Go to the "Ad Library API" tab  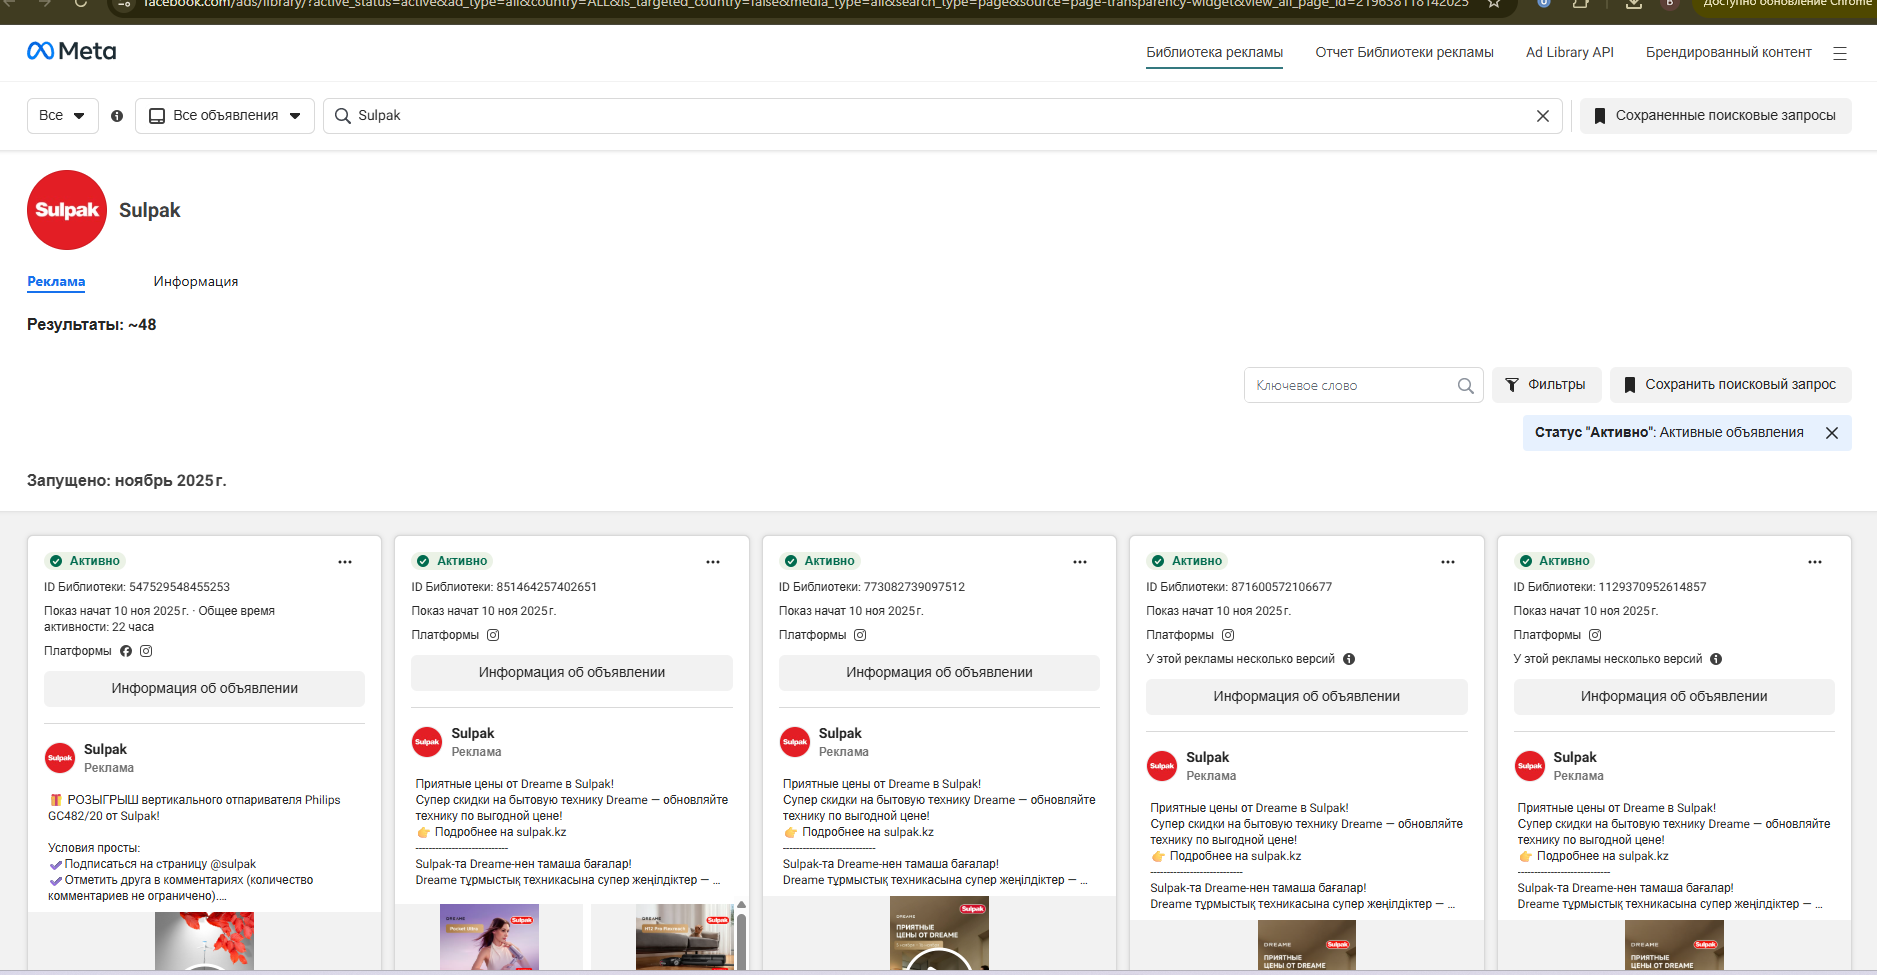click(x=1570, y=53)
